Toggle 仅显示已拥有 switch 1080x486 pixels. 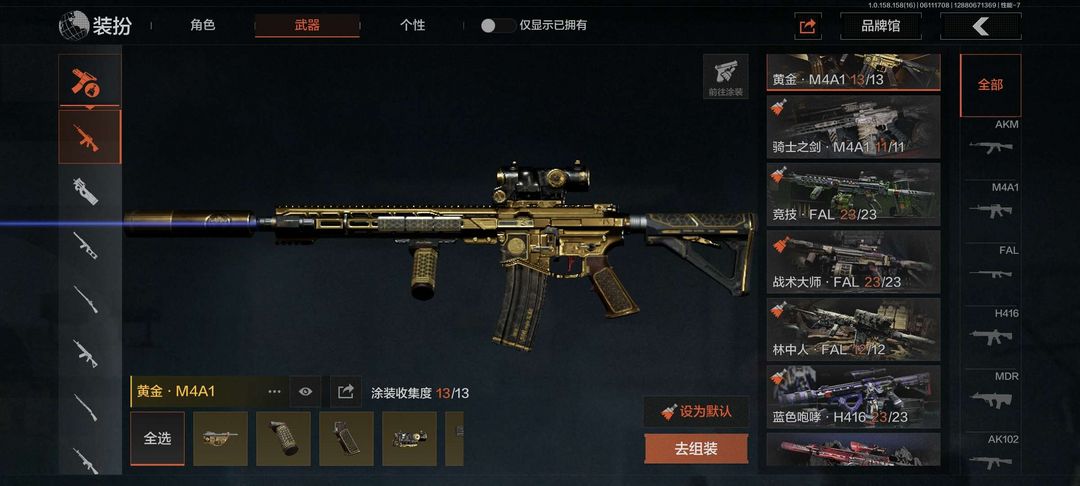(497, 25)
